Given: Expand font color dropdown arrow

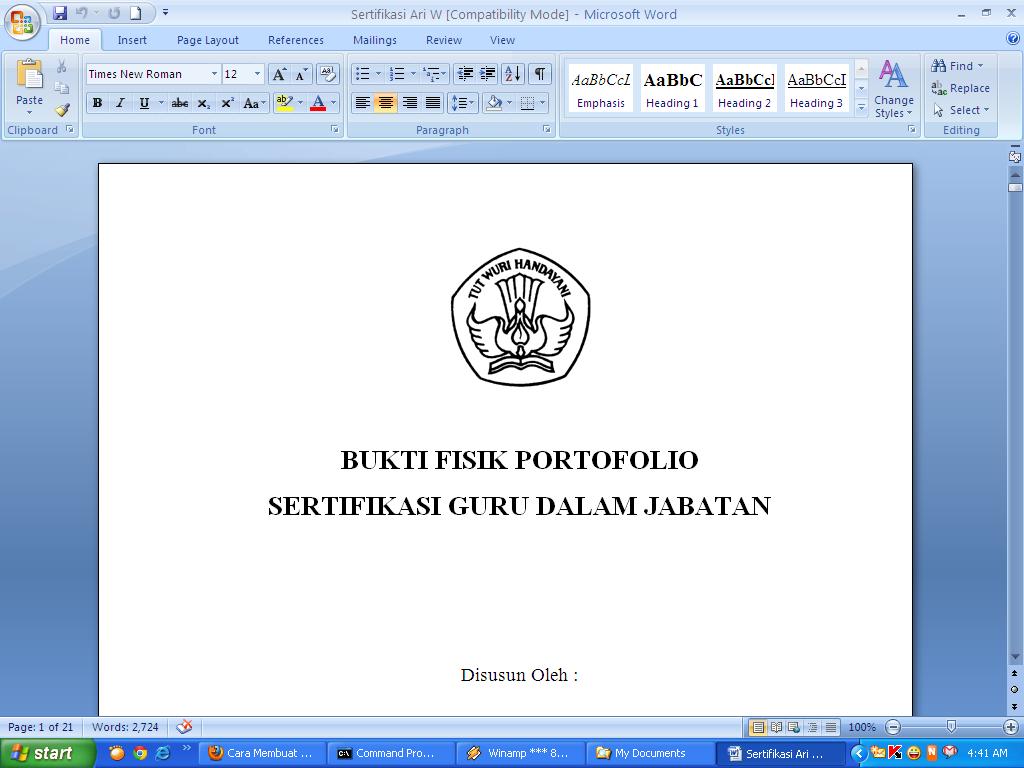Looking at the screenshot, I should point(333,103).
